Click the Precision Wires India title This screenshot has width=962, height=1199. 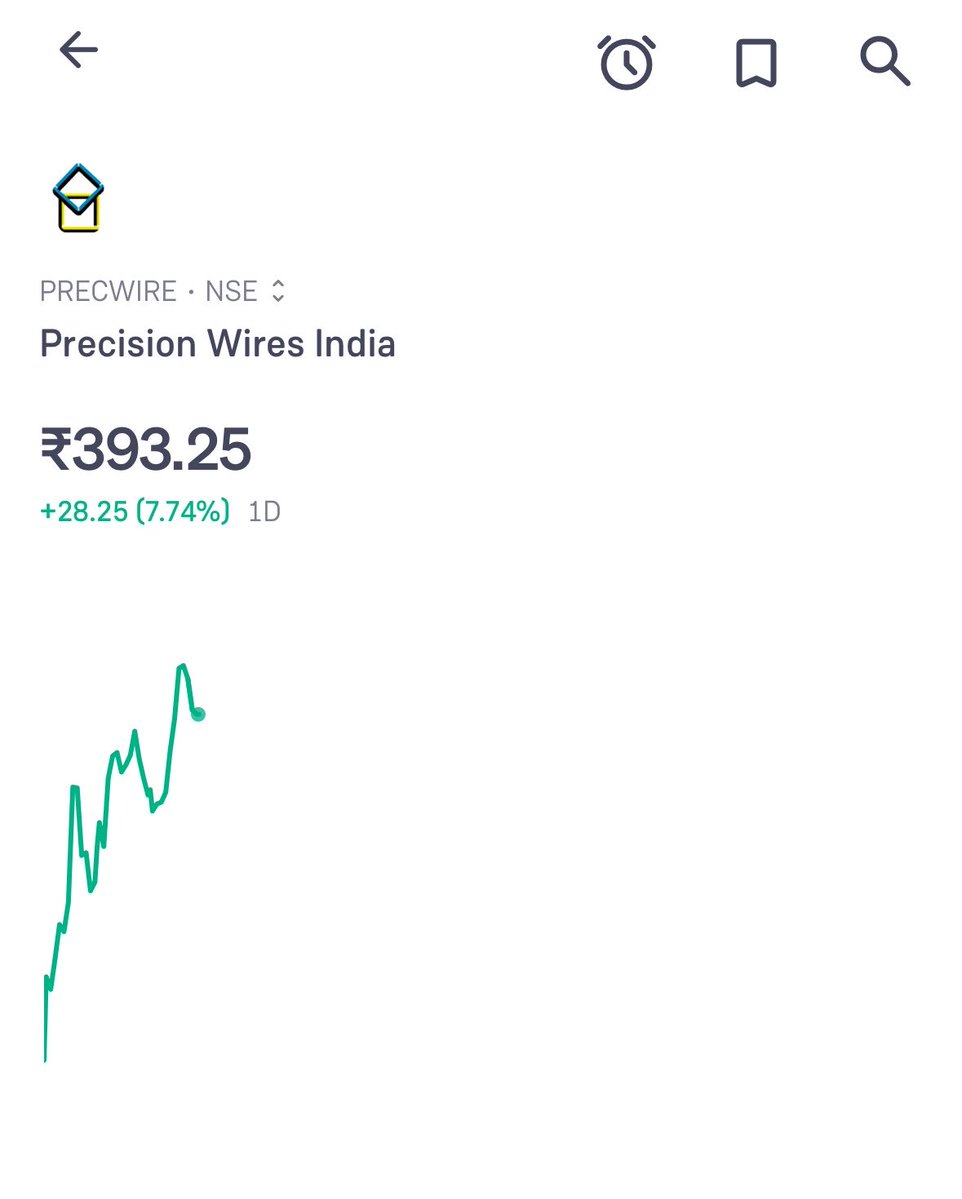(217, 344)
